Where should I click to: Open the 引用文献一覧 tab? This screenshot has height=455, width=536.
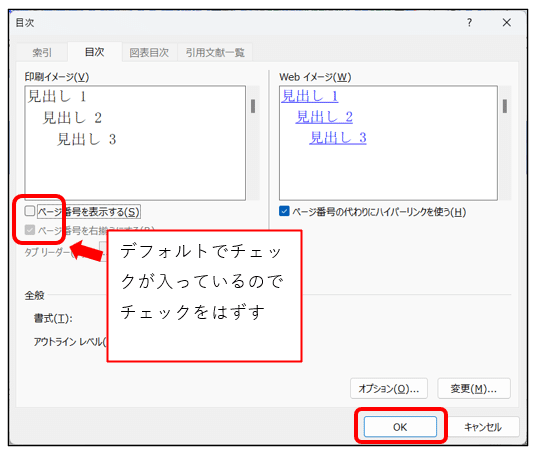pyautogui.click(x=215, y=53)
